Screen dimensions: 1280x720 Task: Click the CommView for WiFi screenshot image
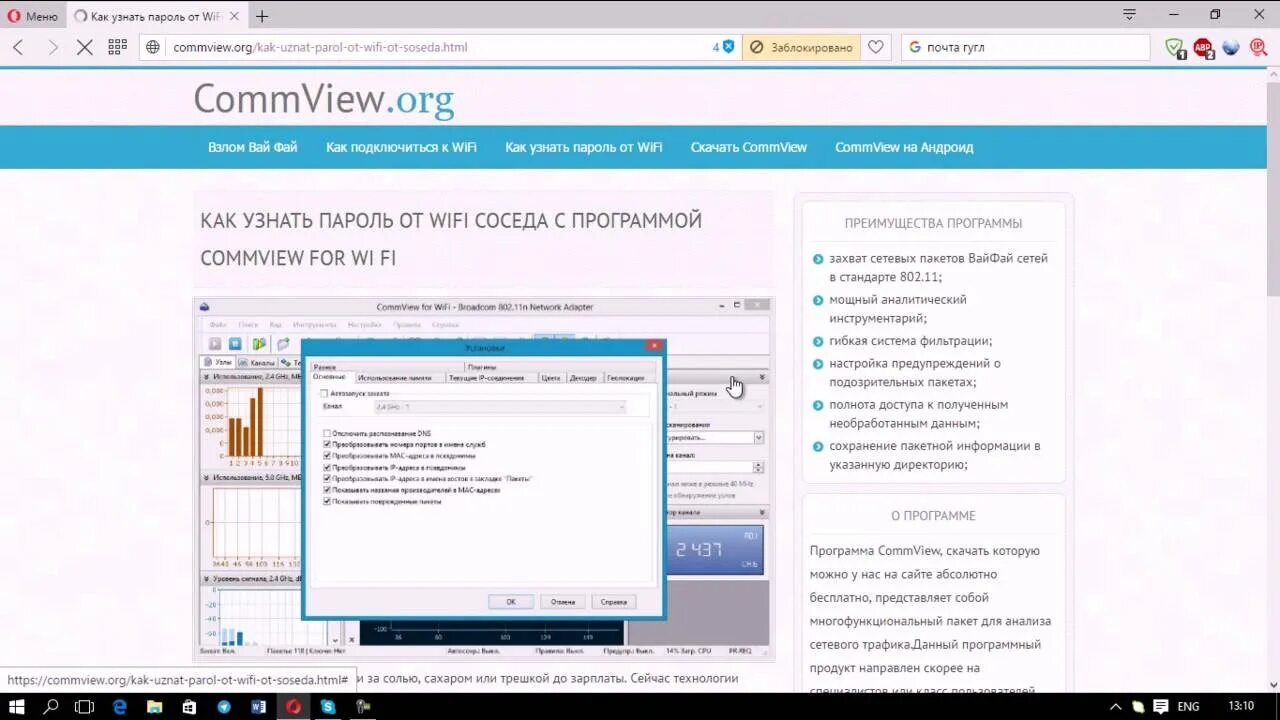click(483, 478)
